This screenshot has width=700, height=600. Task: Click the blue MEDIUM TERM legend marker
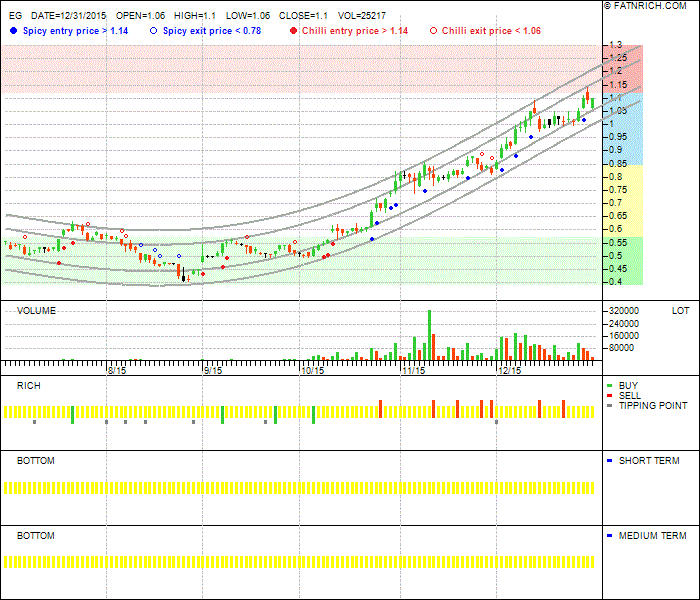[x=609, y=536]
